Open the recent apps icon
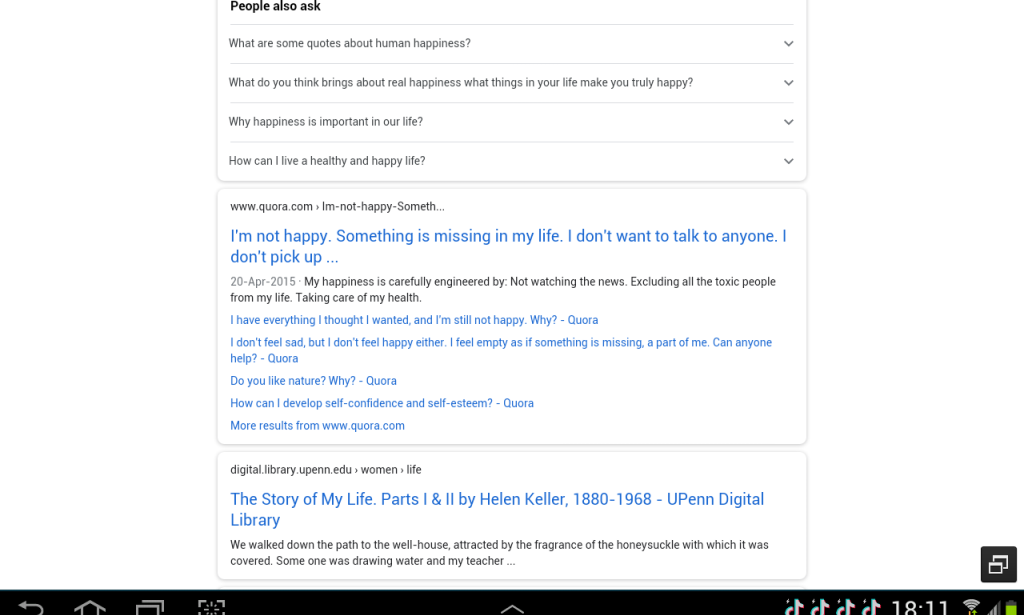The width and height of the screenshot is (1024, 615). (150, 607)
